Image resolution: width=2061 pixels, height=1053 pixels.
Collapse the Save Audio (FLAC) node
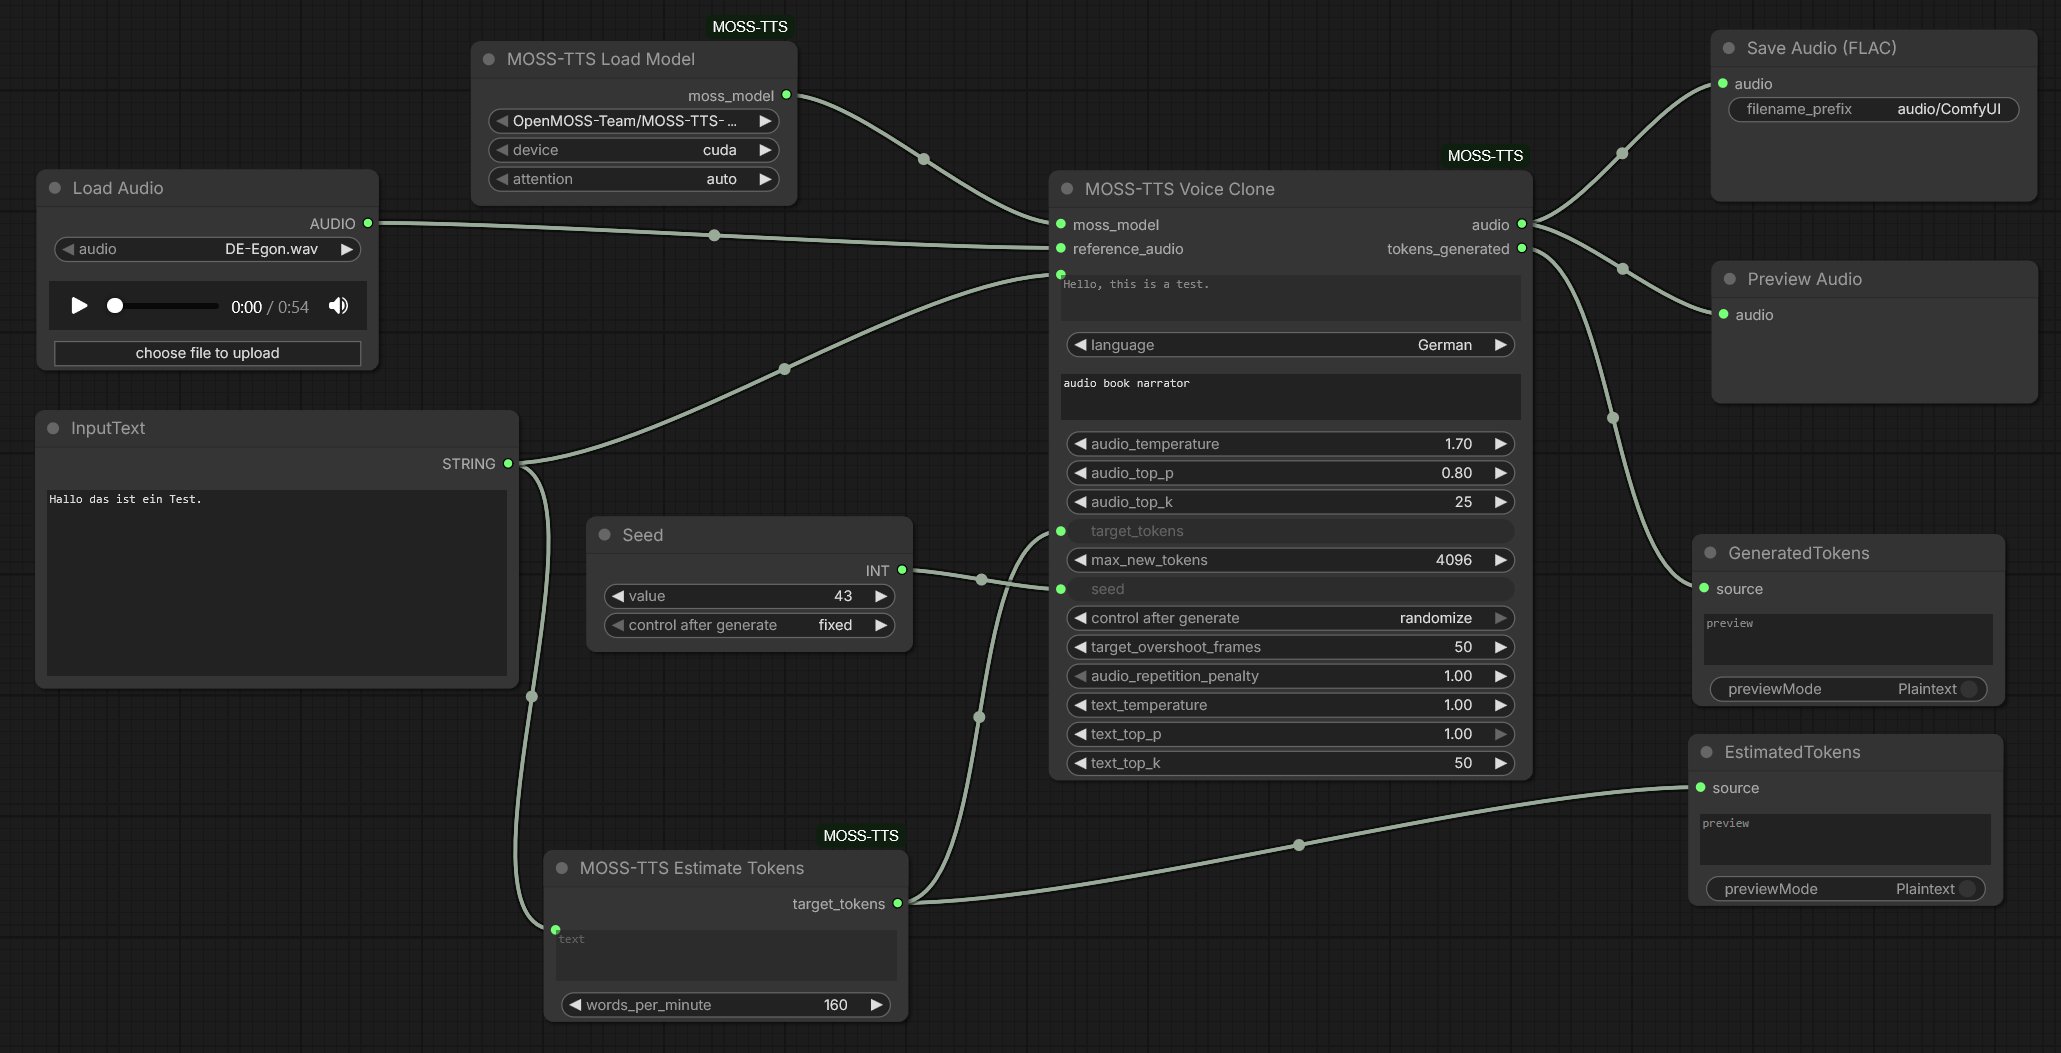pos(1729,48)
